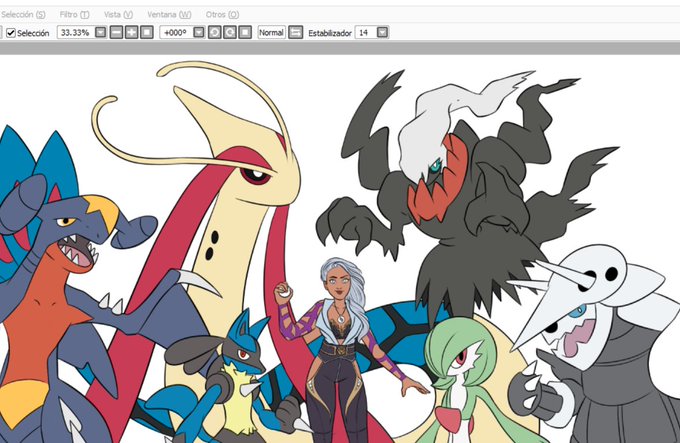Image resolution: width=680 pixels, height=443 pixels.
Task: Toggle the Selección checkbox
Action: click(x=11, y=33)
